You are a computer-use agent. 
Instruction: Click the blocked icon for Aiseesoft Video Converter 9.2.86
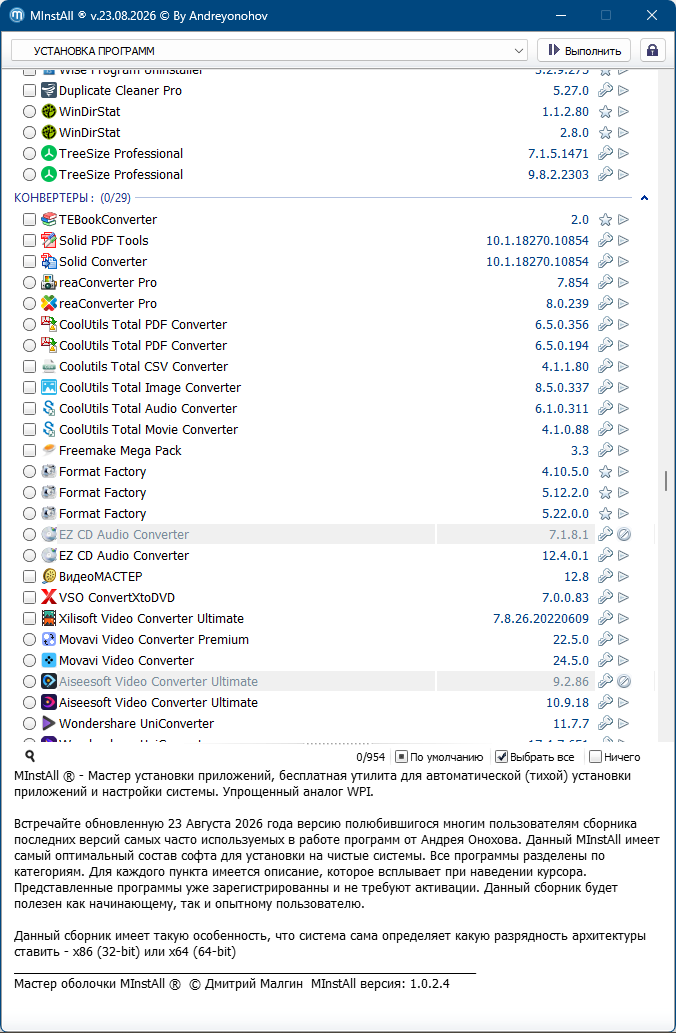click(x=624, y=681)
